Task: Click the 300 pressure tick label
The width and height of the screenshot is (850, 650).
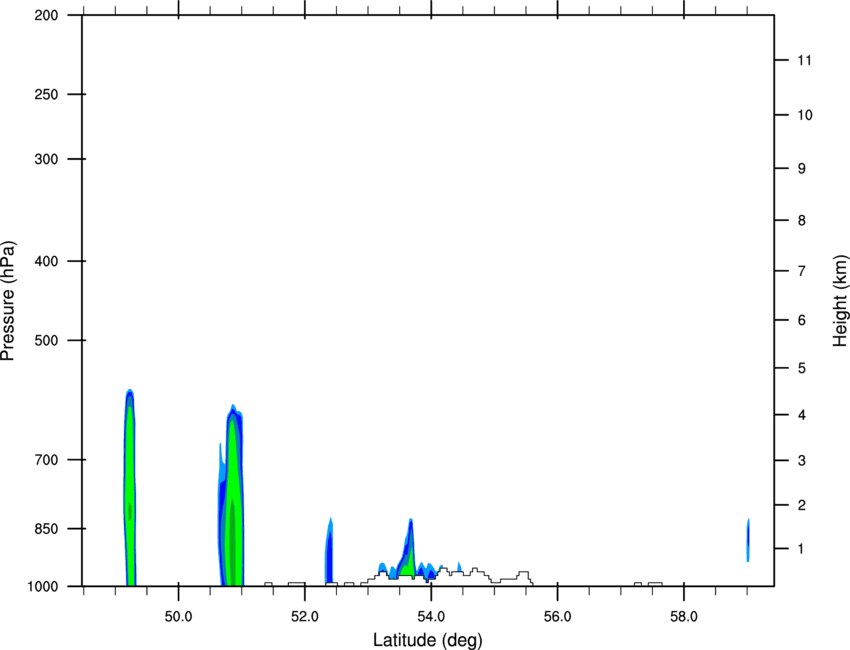Action: pyautogui.click(x=46, y=159)
